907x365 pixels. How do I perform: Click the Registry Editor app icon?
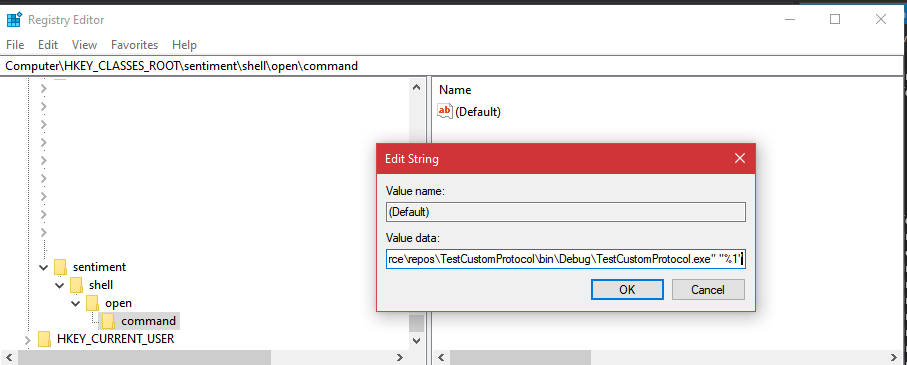pyautogui.click(x=14, y=20)
